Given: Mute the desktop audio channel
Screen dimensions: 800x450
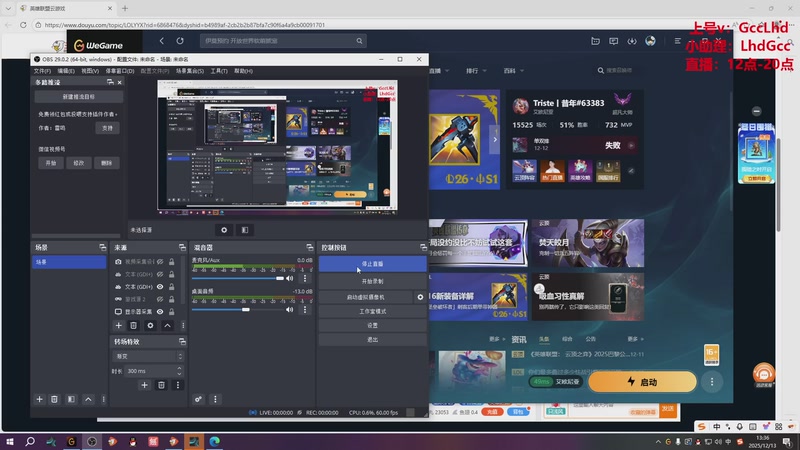Looking at the screenshot, I should [x=290, y=309].
